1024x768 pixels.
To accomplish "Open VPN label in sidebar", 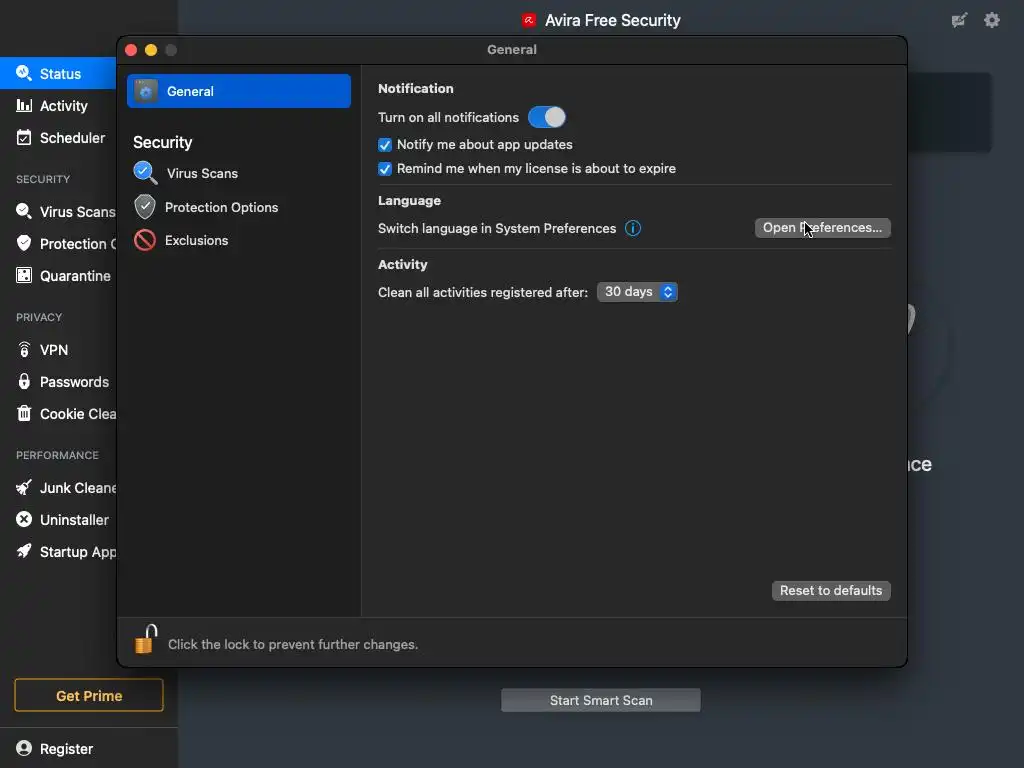I will pyautogui.click(x=54, y=350).
